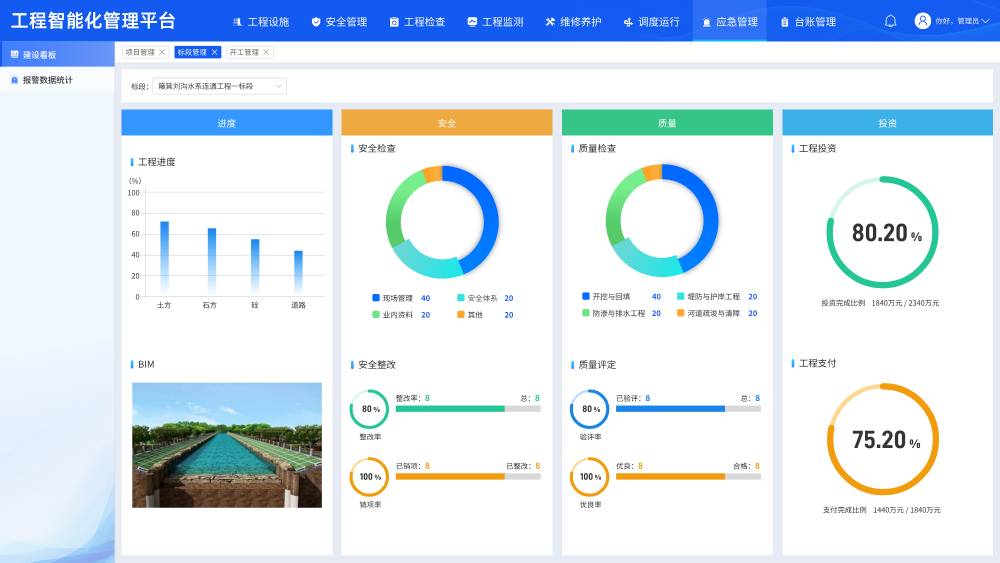
Task: Click the blue 已验评 progress bar
Action: pyautogui.click(x=688, y=409)
